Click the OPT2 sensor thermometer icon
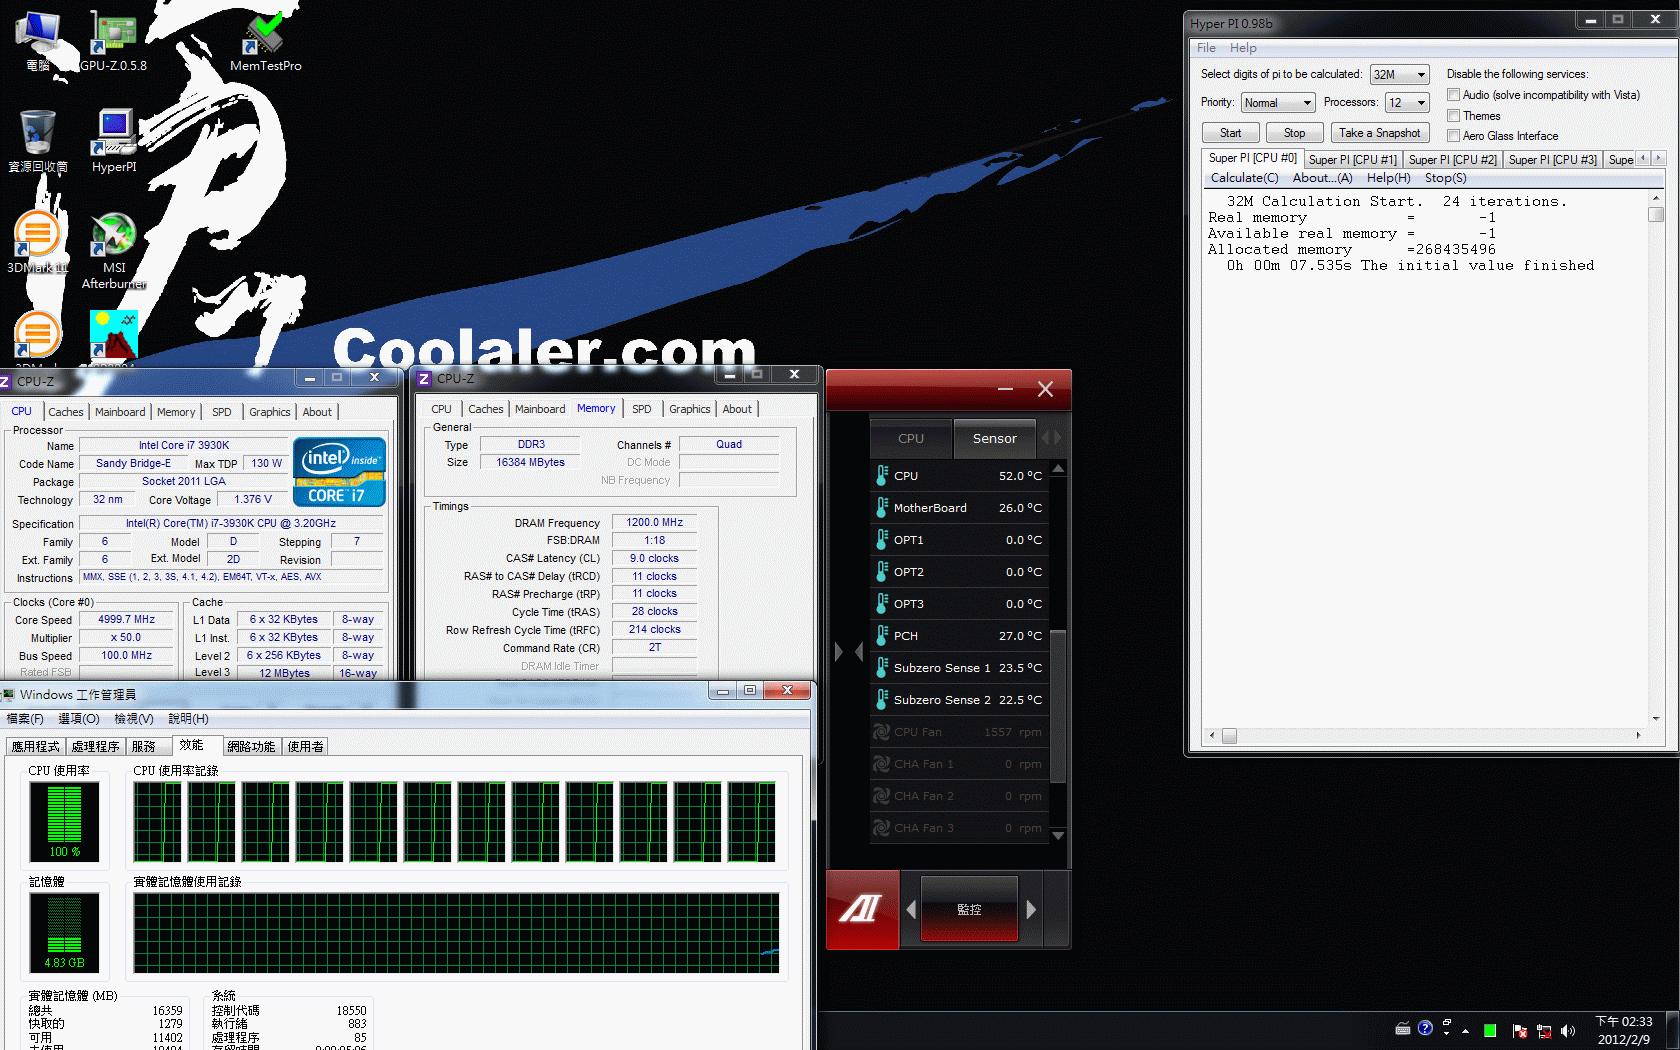 882,572
